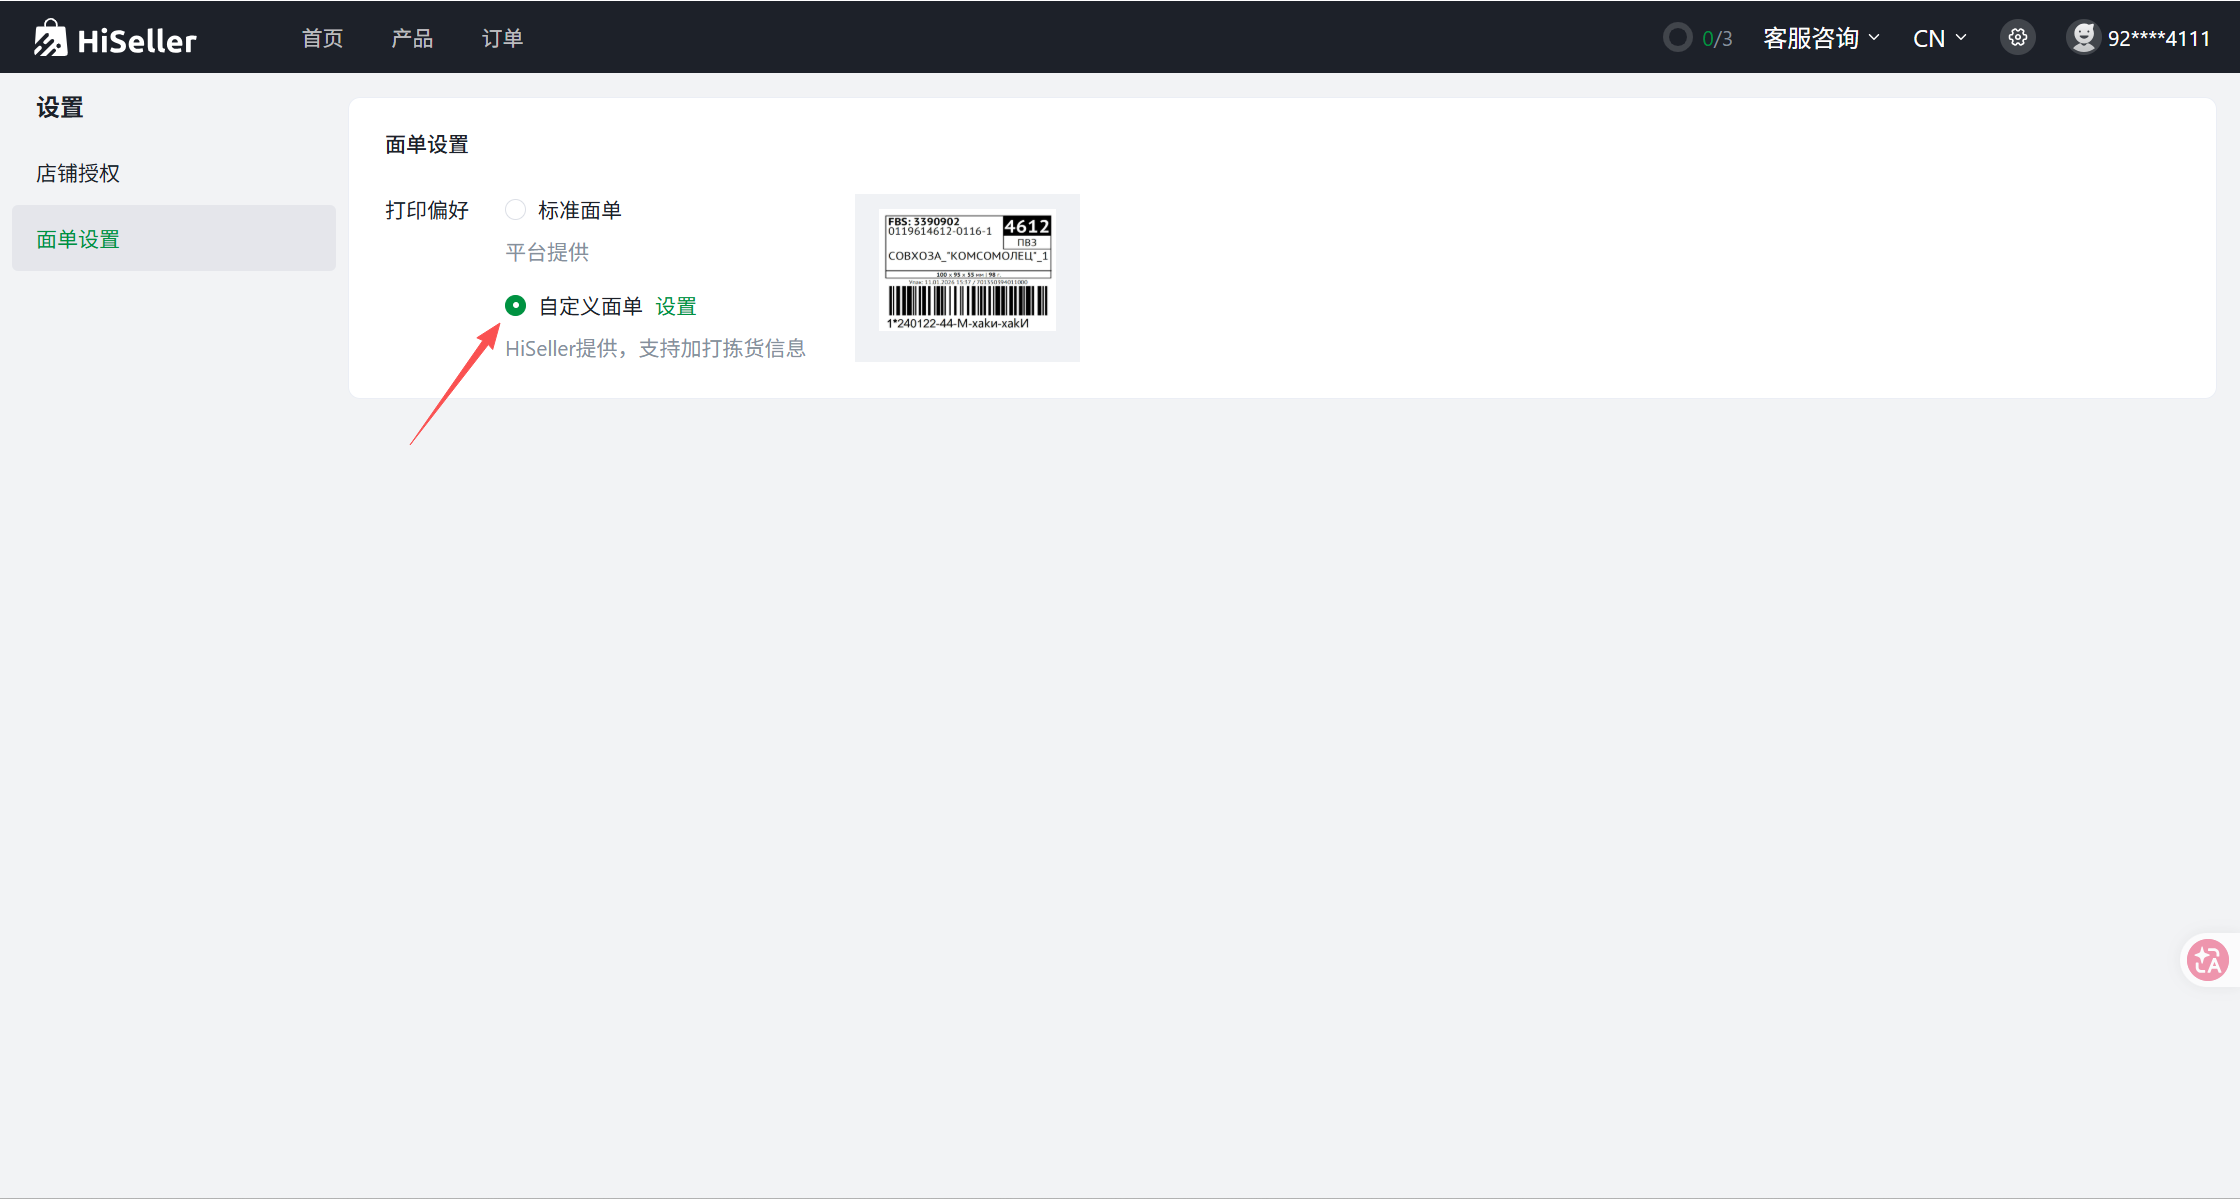The image size is (2240, 1199).
Task: Click the pink translate floating icon
Action: [x=2207, y=961]
